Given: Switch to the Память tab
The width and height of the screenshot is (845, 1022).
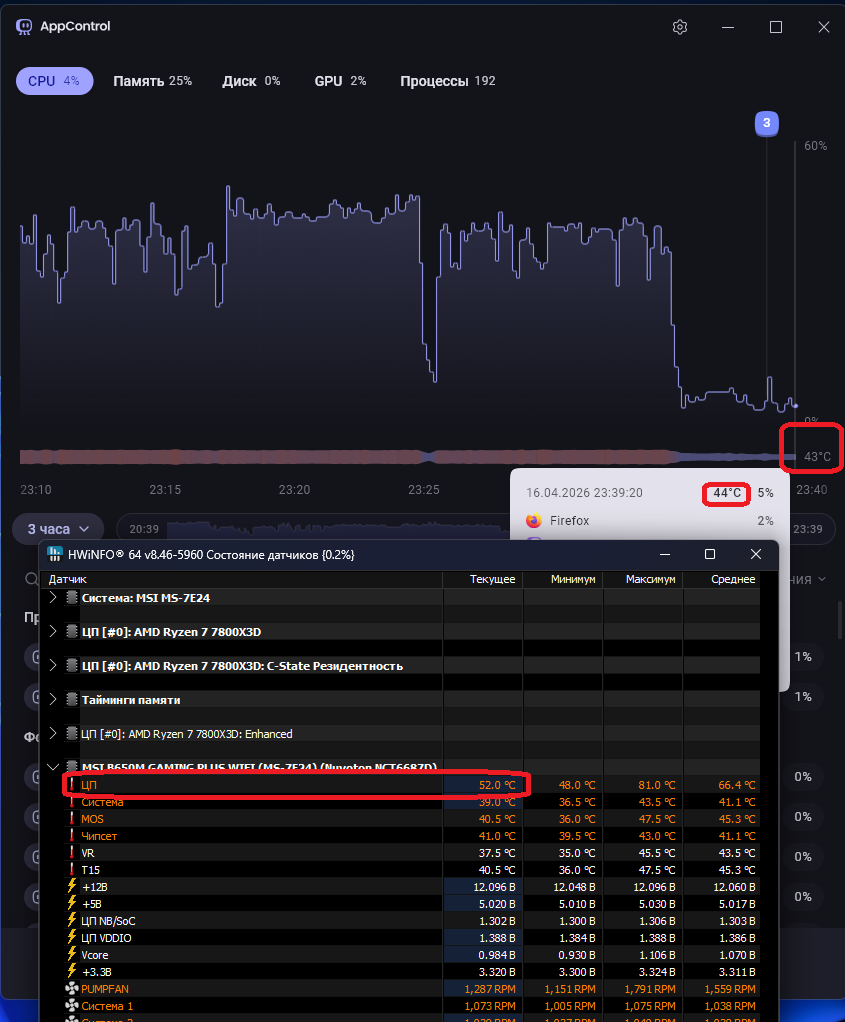Looking at the screenshot, I should (x=152, y=81).
